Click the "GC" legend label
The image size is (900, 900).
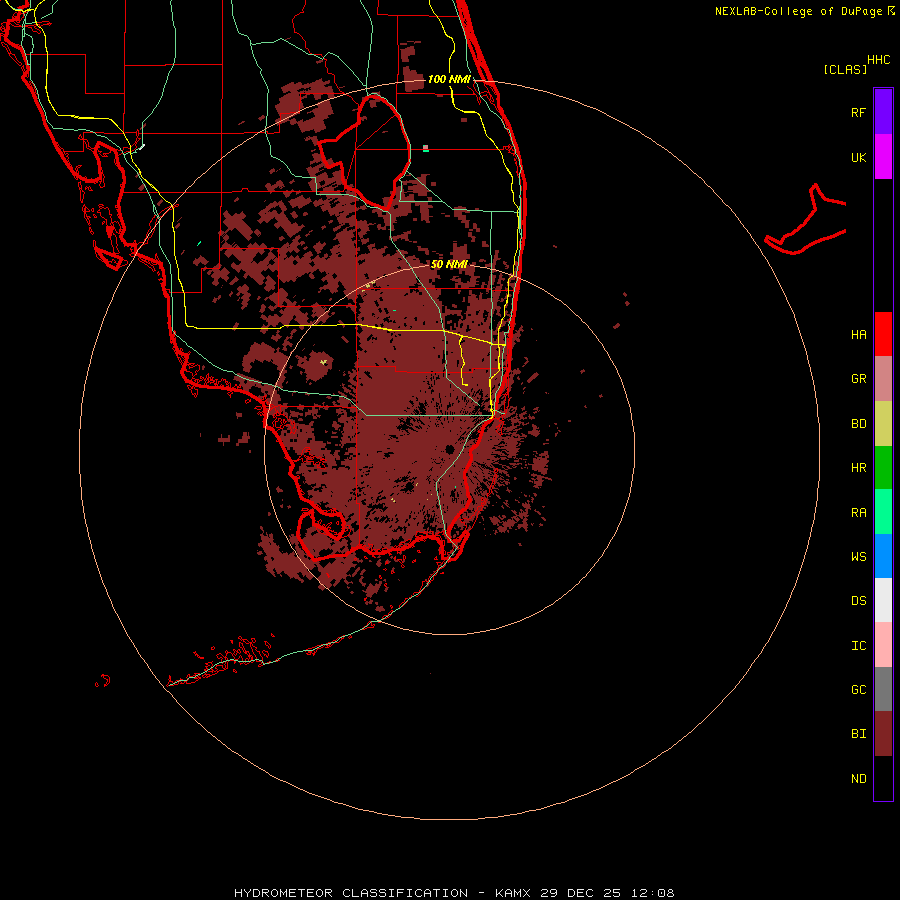click(858, 690)
